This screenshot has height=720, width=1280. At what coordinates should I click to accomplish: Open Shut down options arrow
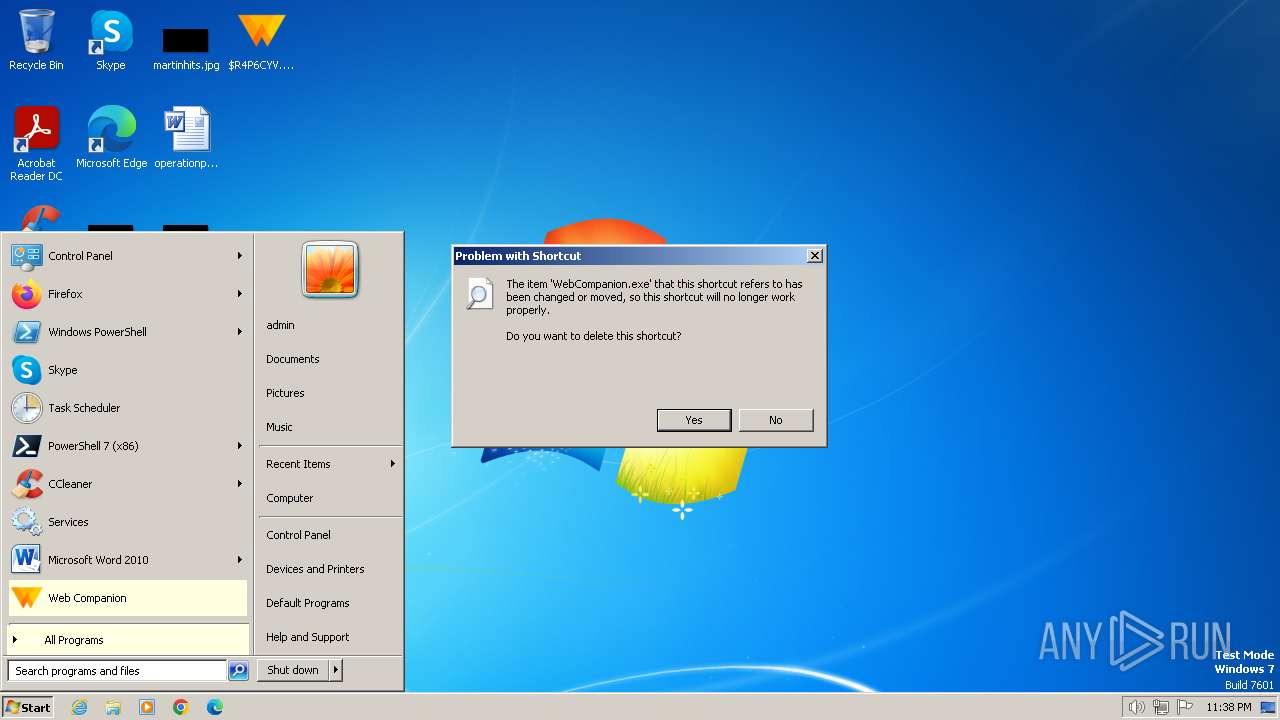[336, 670]
